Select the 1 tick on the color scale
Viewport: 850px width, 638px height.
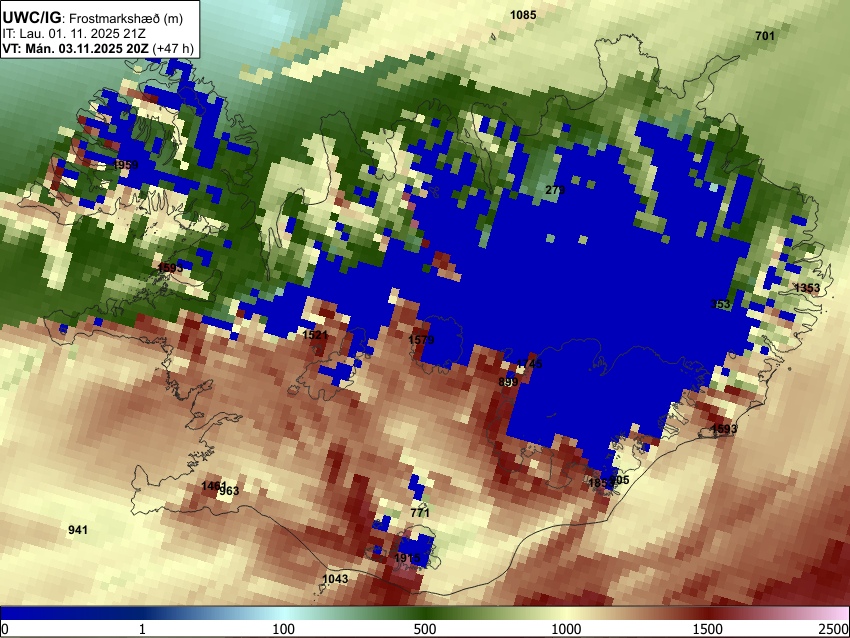point(142,629)
